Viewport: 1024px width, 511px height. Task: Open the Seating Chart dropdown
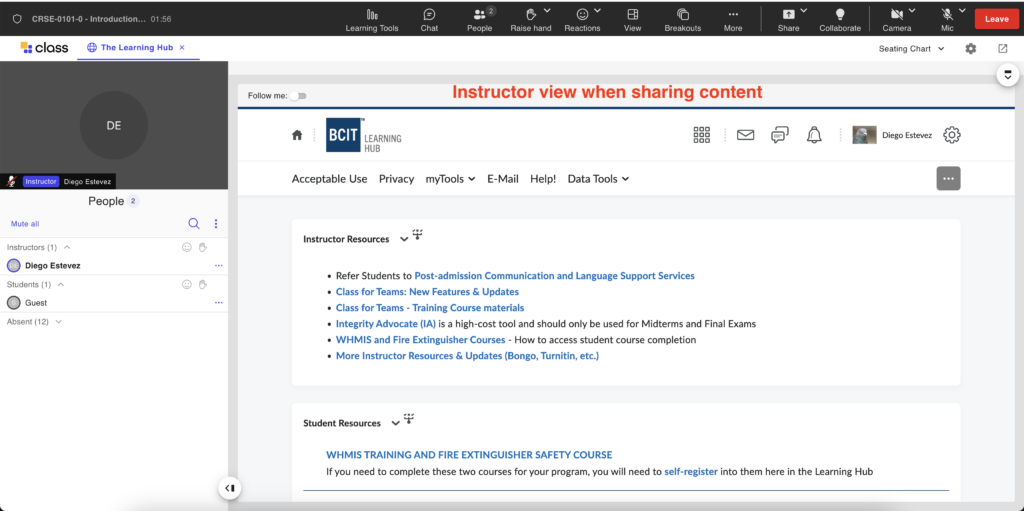[911, 48]
